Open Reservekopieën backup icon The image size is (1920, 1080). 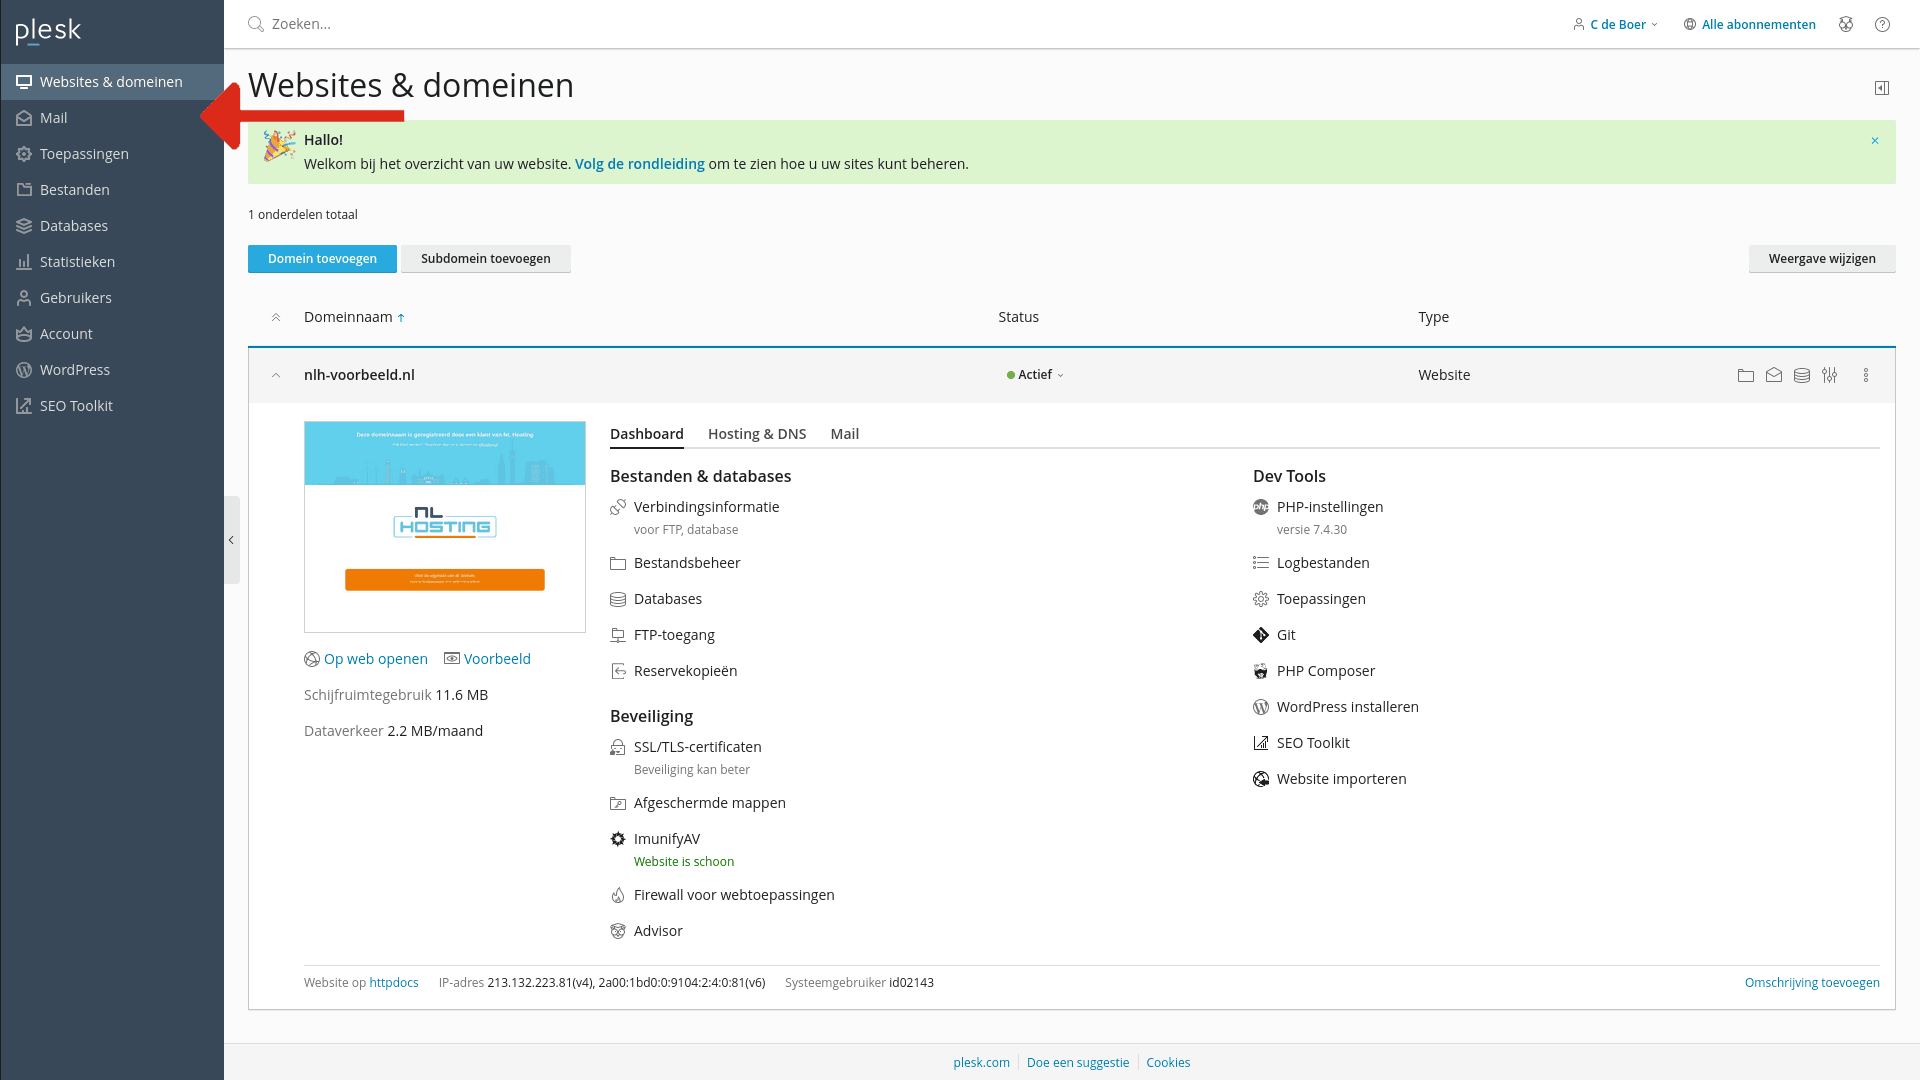click(617, 670)
